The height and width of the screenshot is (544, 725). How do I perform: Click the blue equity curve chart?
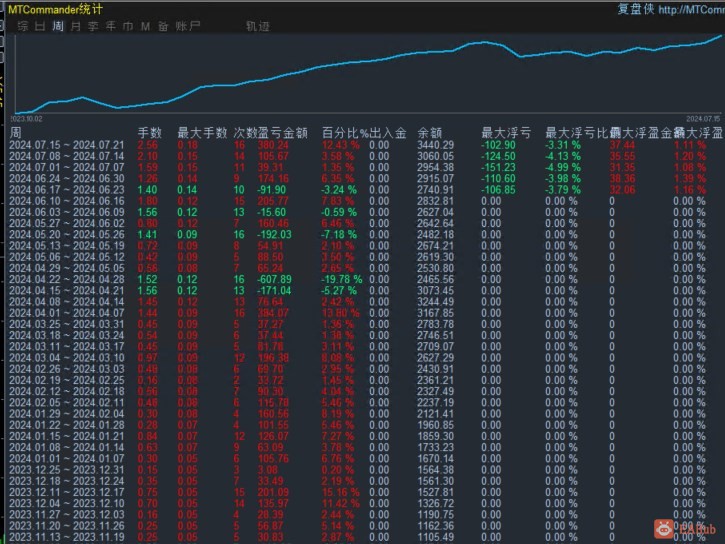point(368,74)
